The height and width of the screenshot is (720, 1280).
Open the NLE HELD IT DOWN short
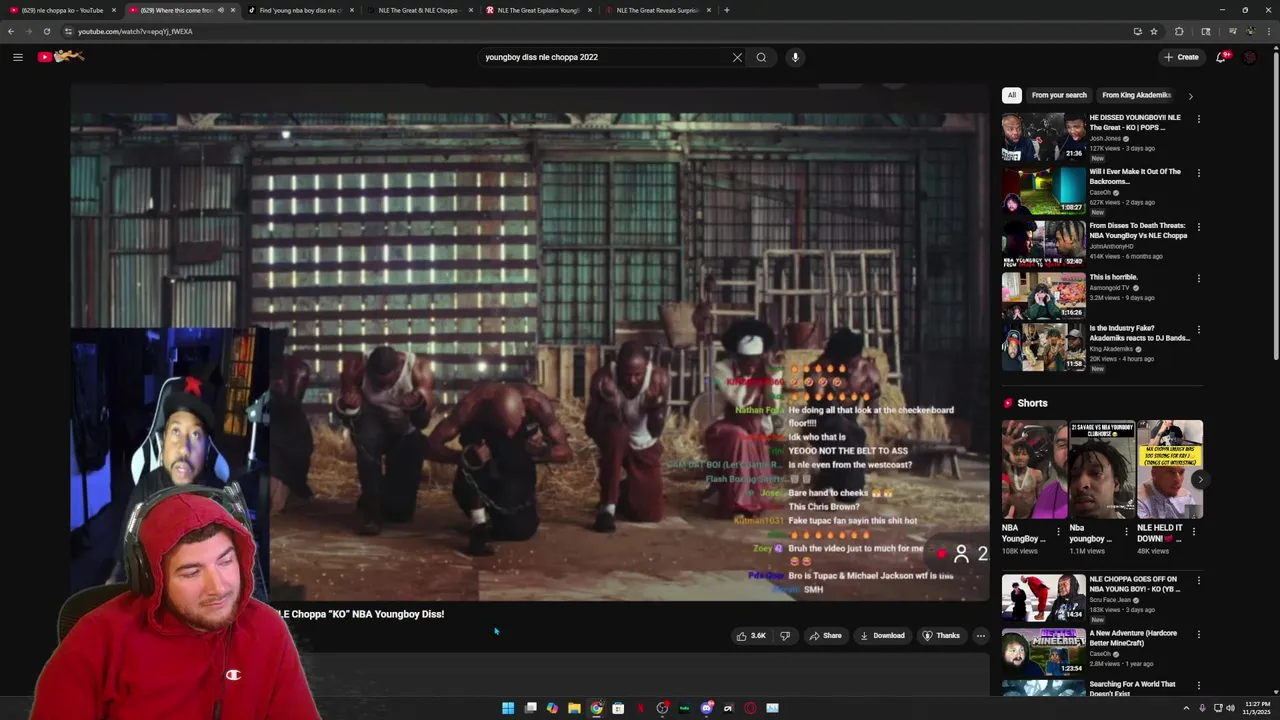click(1170, 469)
